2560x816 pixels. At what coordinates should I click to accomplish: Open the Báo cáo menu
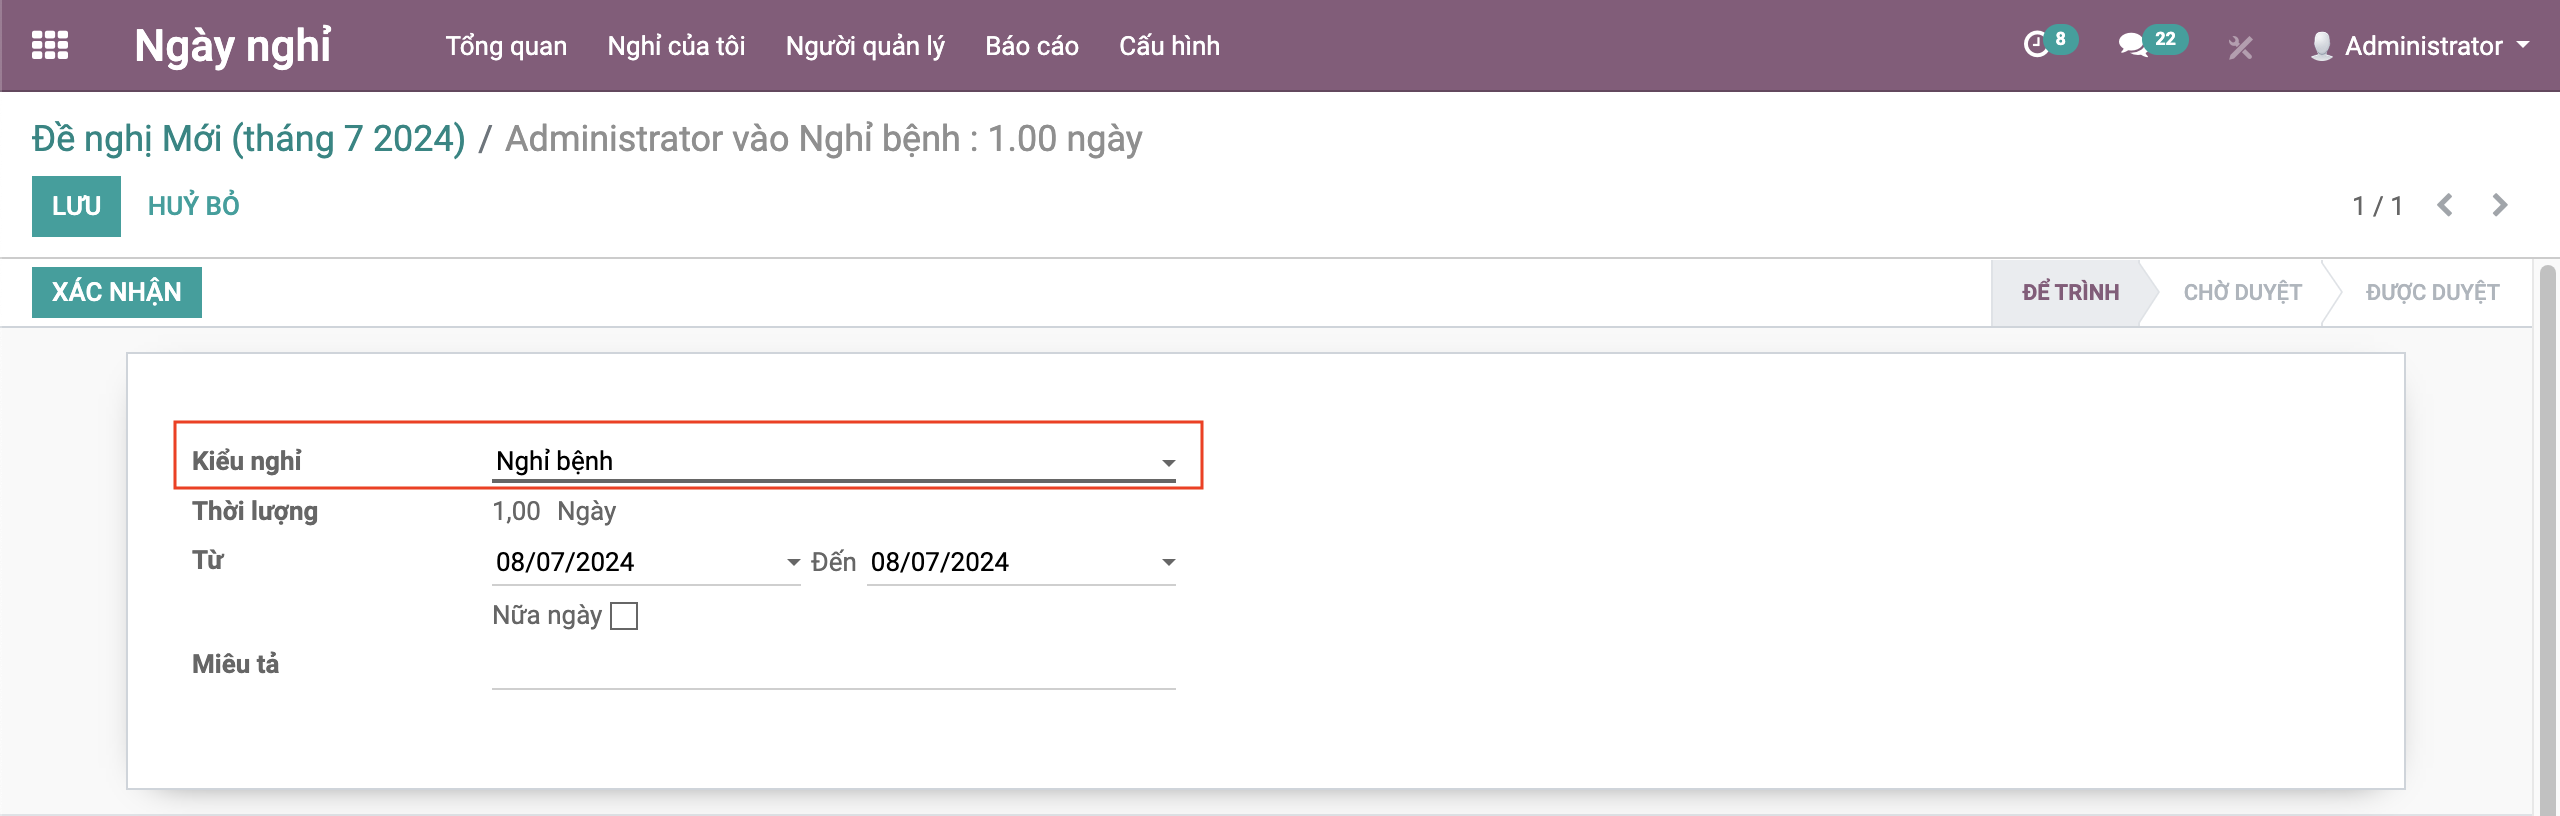coord(1031,46)
